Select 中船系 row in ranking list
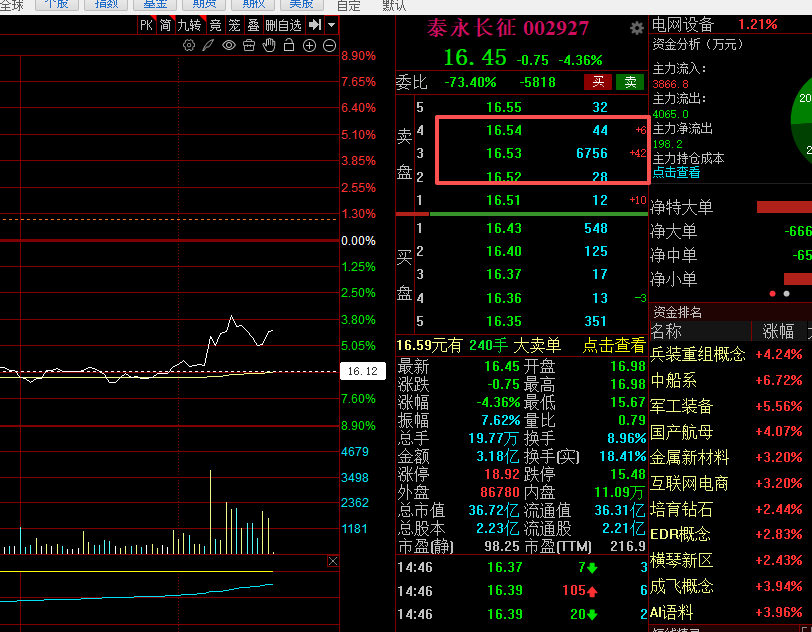This screenshot has height=632, width=812. [673, 380]
